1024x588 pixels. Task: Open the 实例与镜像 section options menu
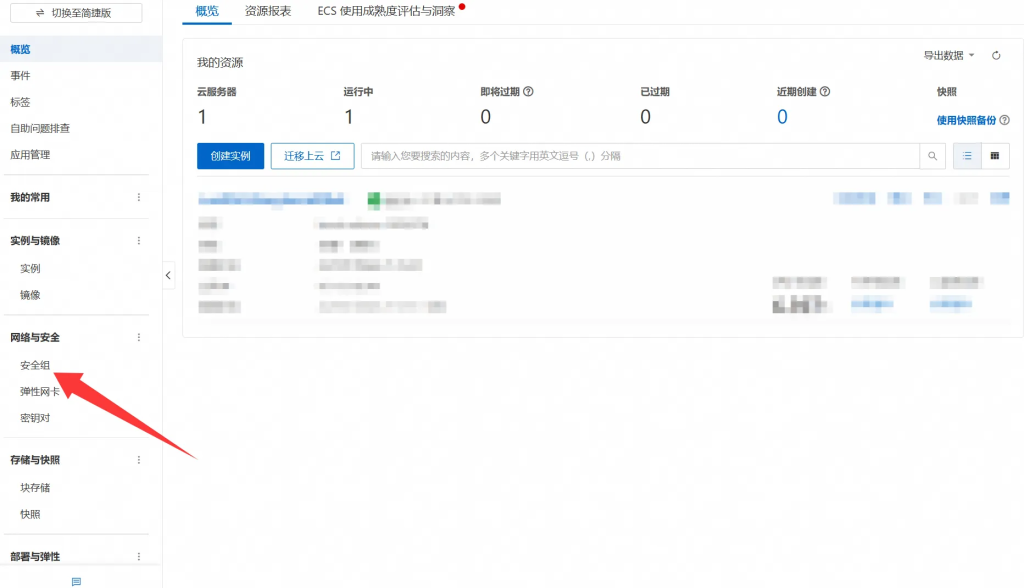(x=139, y=241)
